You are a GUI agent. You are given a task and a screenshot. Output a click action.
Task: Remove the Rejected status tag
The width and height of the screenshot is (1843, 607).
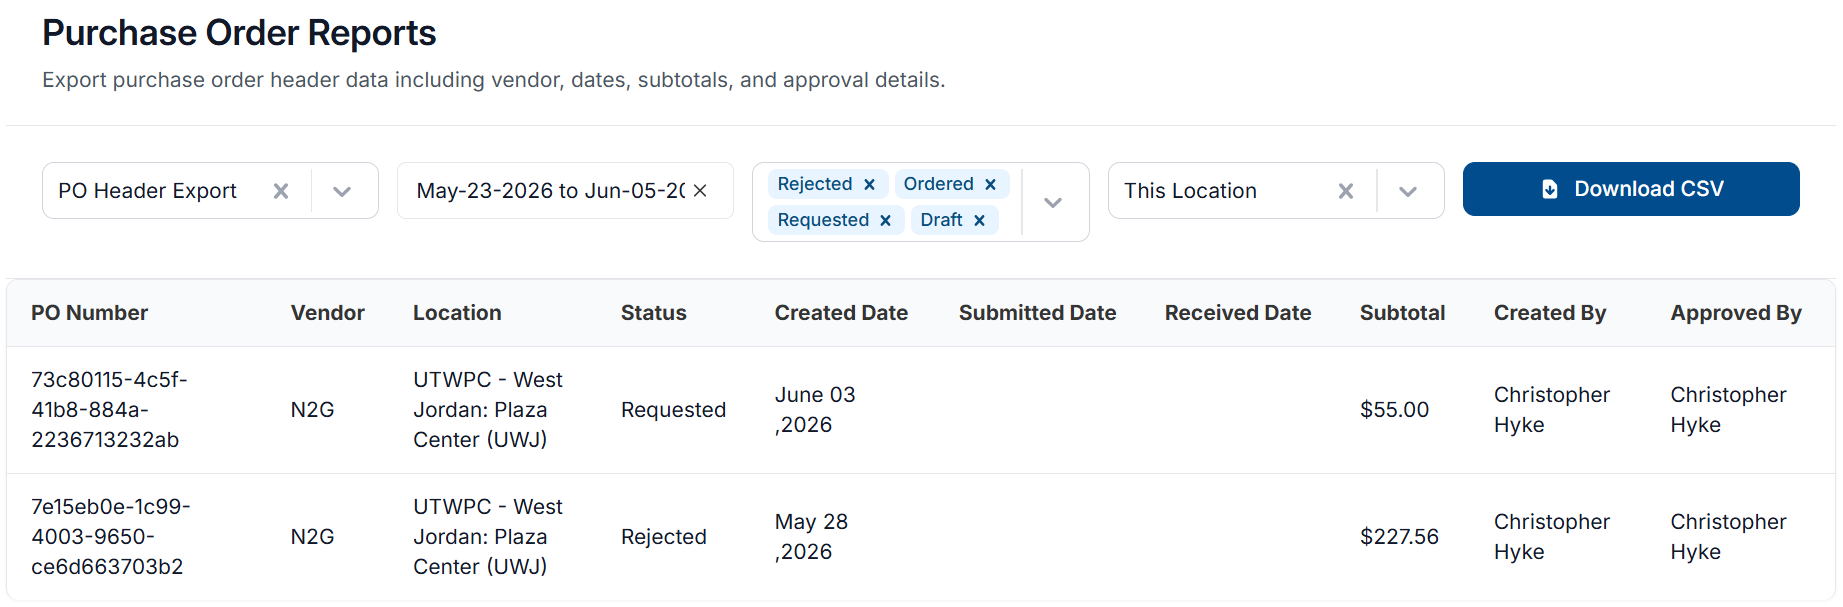pyautogui.click(x=870, y=184)
